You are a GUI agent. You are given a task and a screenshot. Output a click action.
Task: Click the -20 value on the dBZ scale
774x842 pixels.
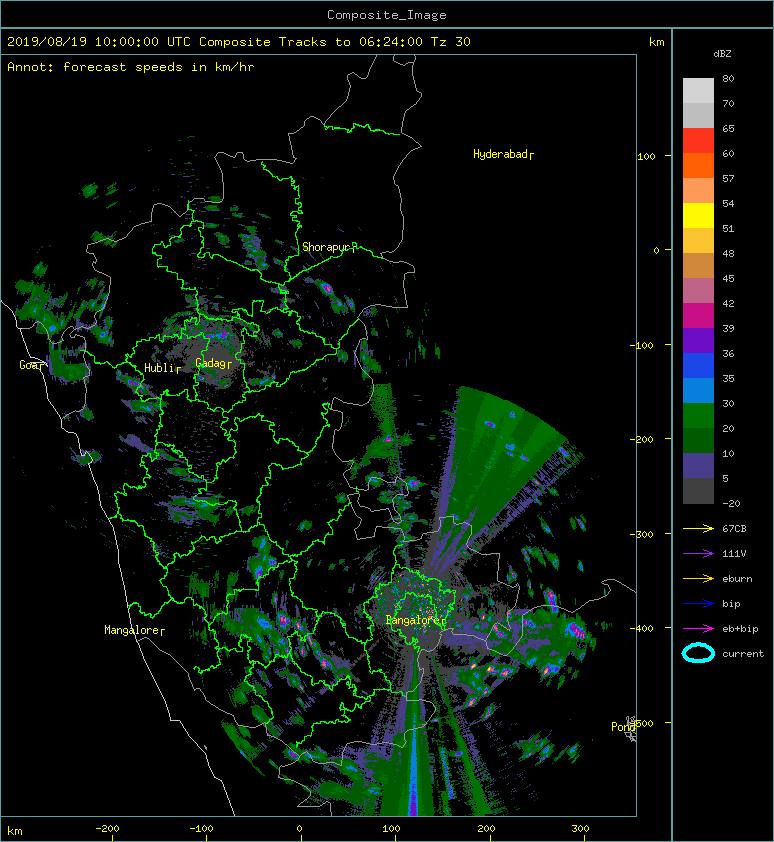731,504
